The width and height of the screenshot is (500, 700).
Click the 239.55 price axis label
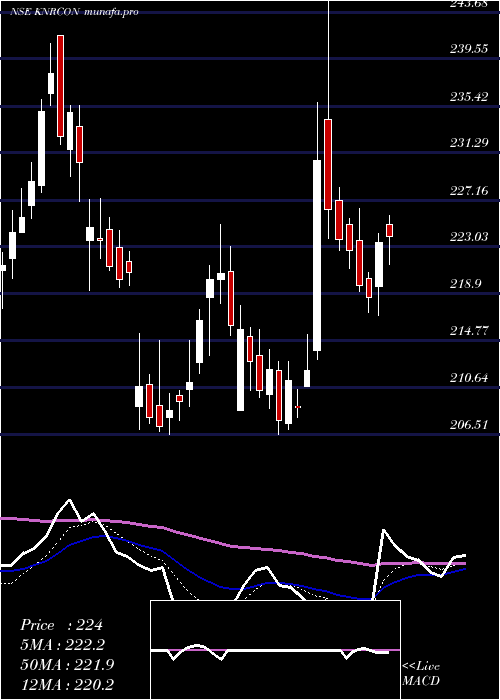click(468, 49)
